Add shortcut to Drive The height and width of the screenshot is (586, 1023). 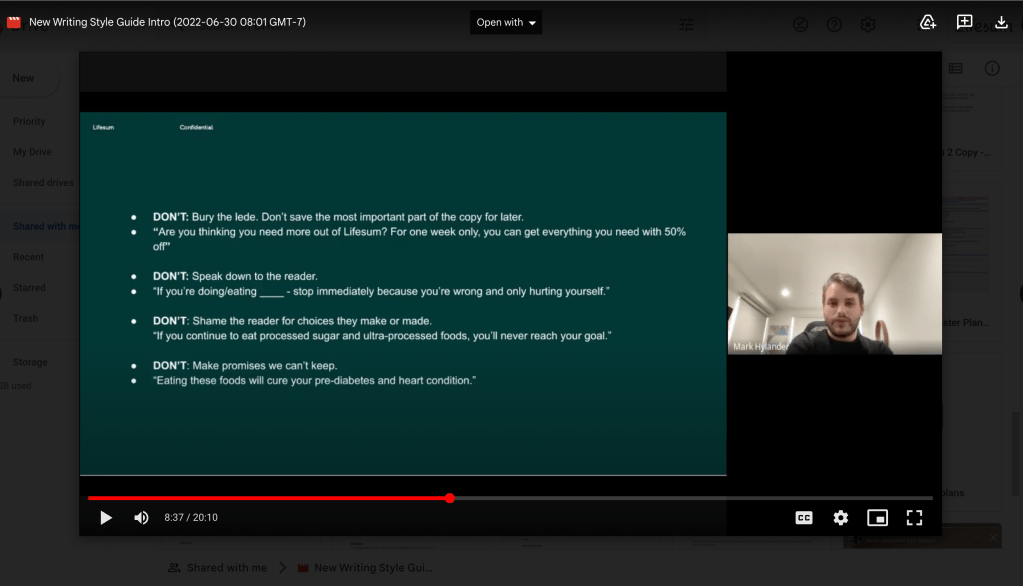927,22
